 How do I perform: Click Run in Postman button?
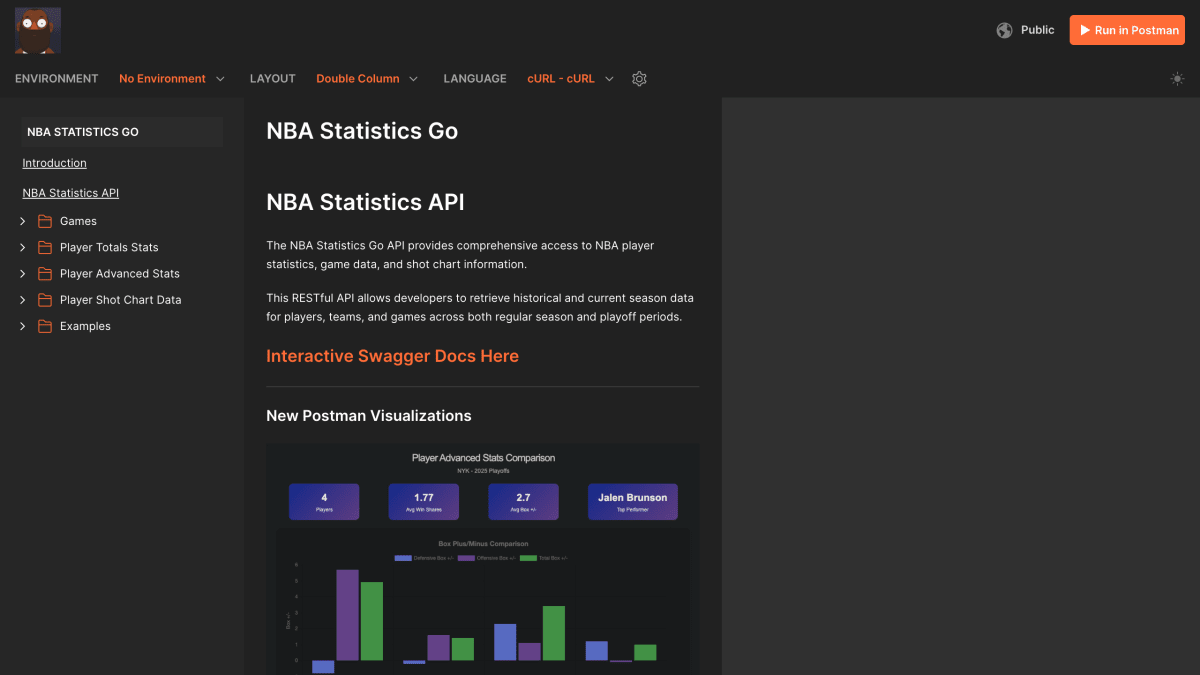tap(1127, 30)
